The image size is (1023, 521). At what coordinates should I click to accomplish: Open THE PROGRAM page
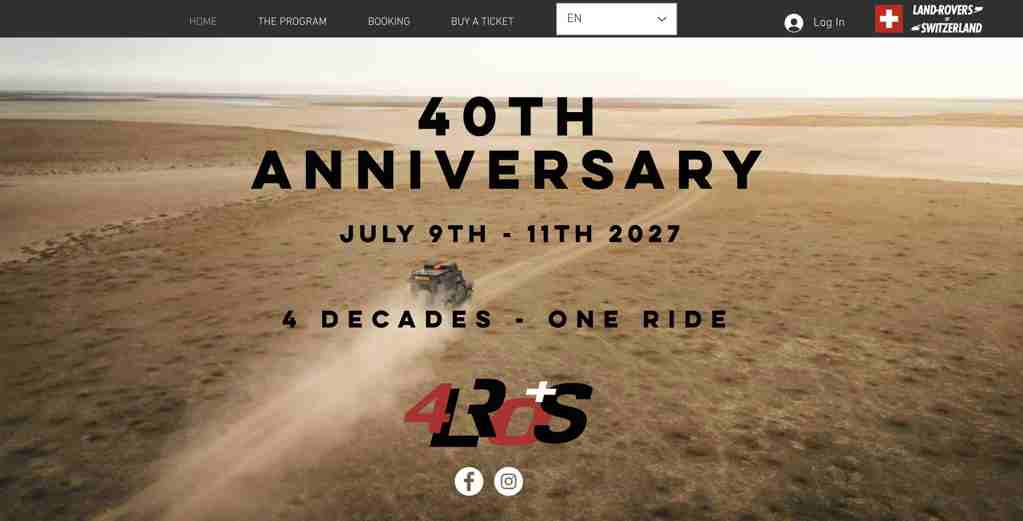click(292, 22)
